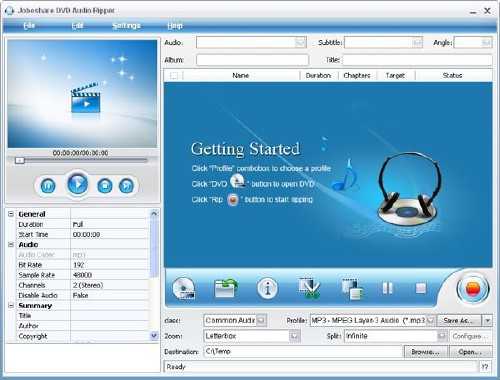
Task: Click the red Rip start button
Action: click(473, 289)
